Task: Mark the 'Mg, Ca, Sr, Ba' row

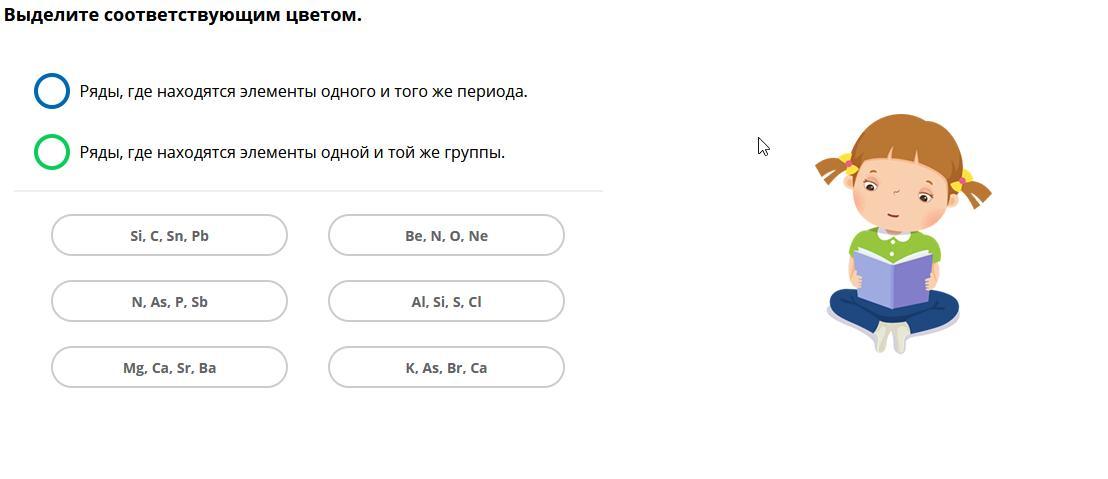Action: coord(169,368)
